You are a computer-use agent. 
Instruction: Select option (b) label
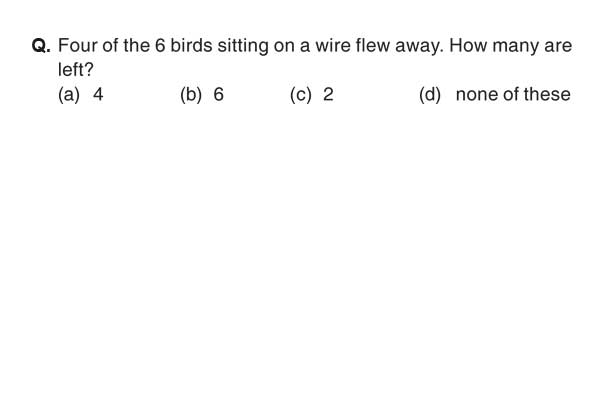[x=191, y=95]
